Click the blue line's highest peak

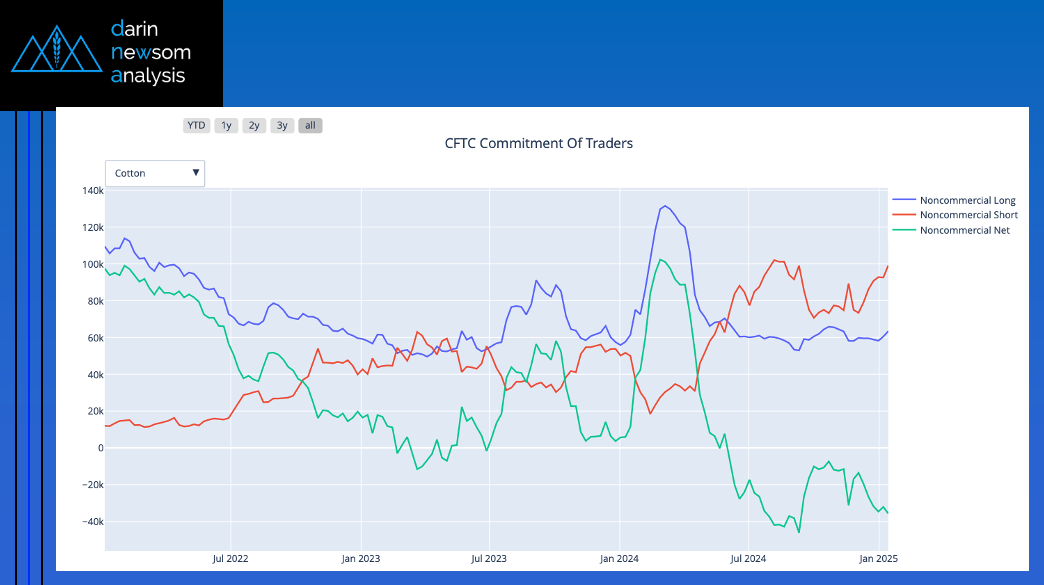click(665, 206)
